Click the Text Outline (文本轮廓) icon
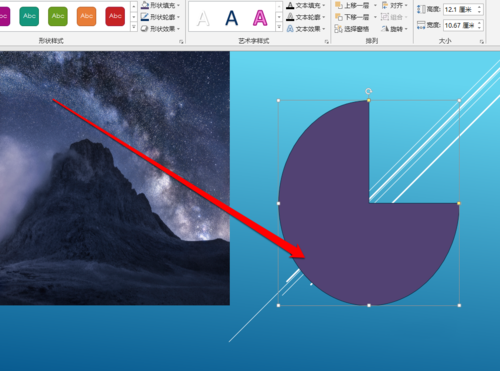The width and height of the screenshot is (500, 371). (290, 17)
